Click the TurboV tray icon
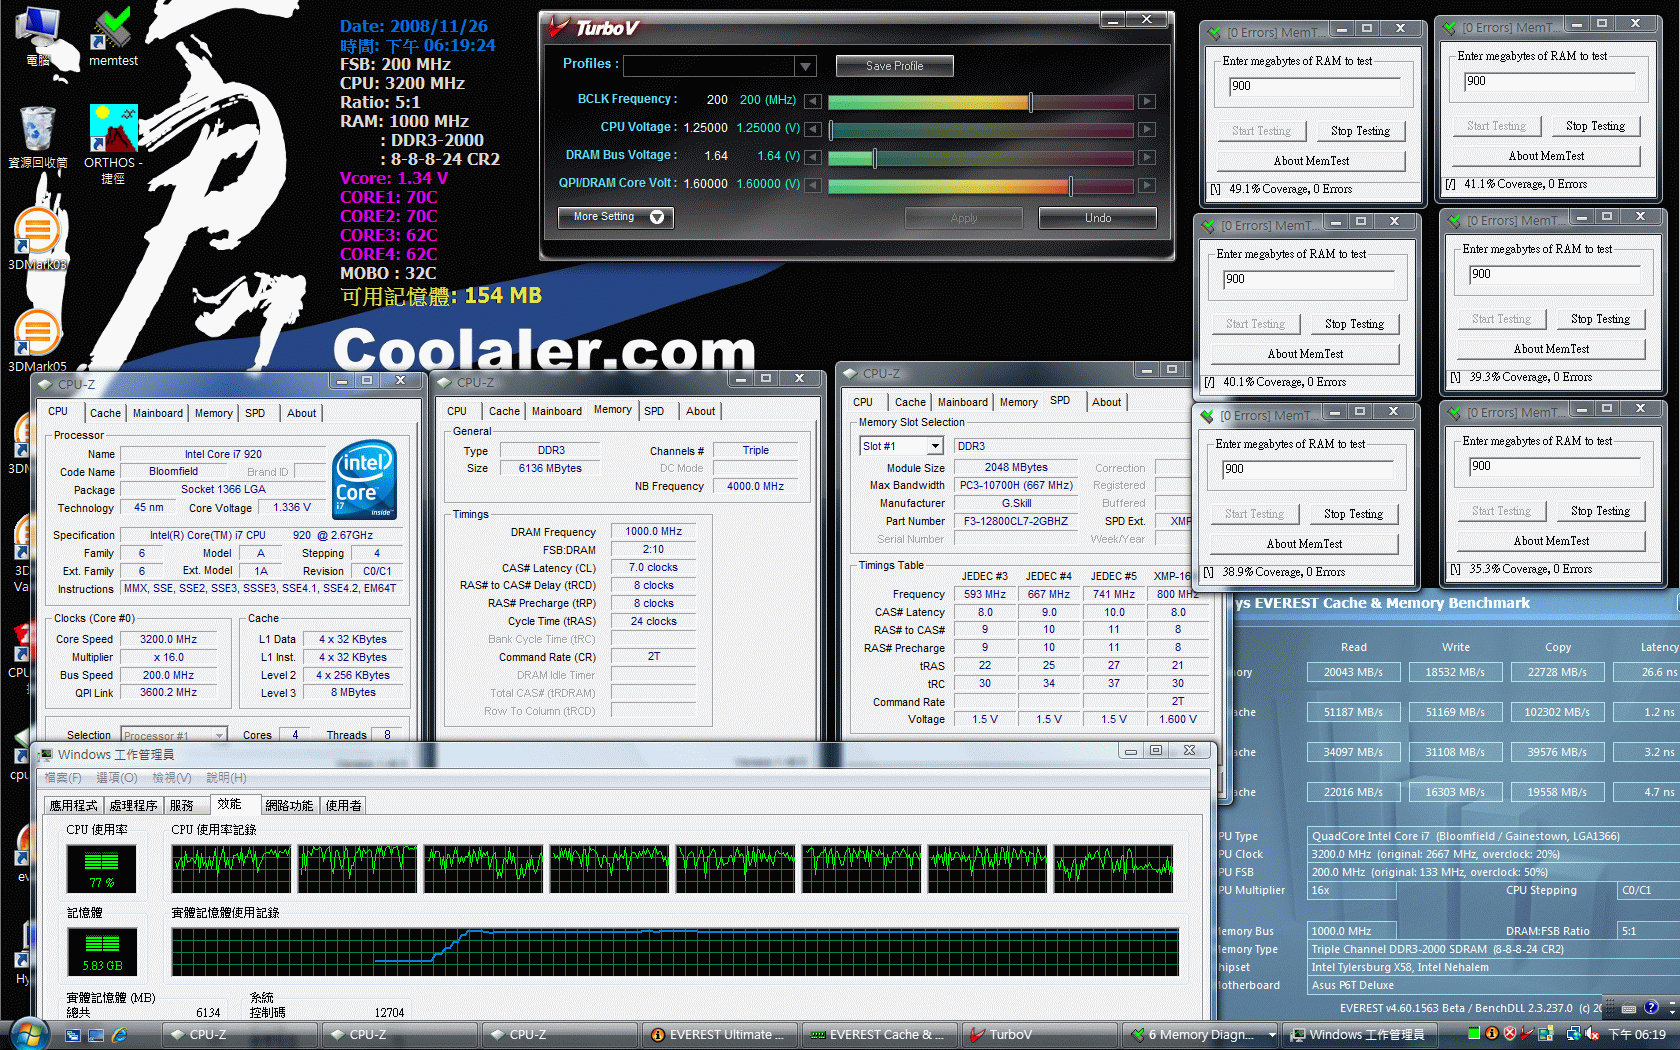1680x1050 pixels. click(1527, 1033)
